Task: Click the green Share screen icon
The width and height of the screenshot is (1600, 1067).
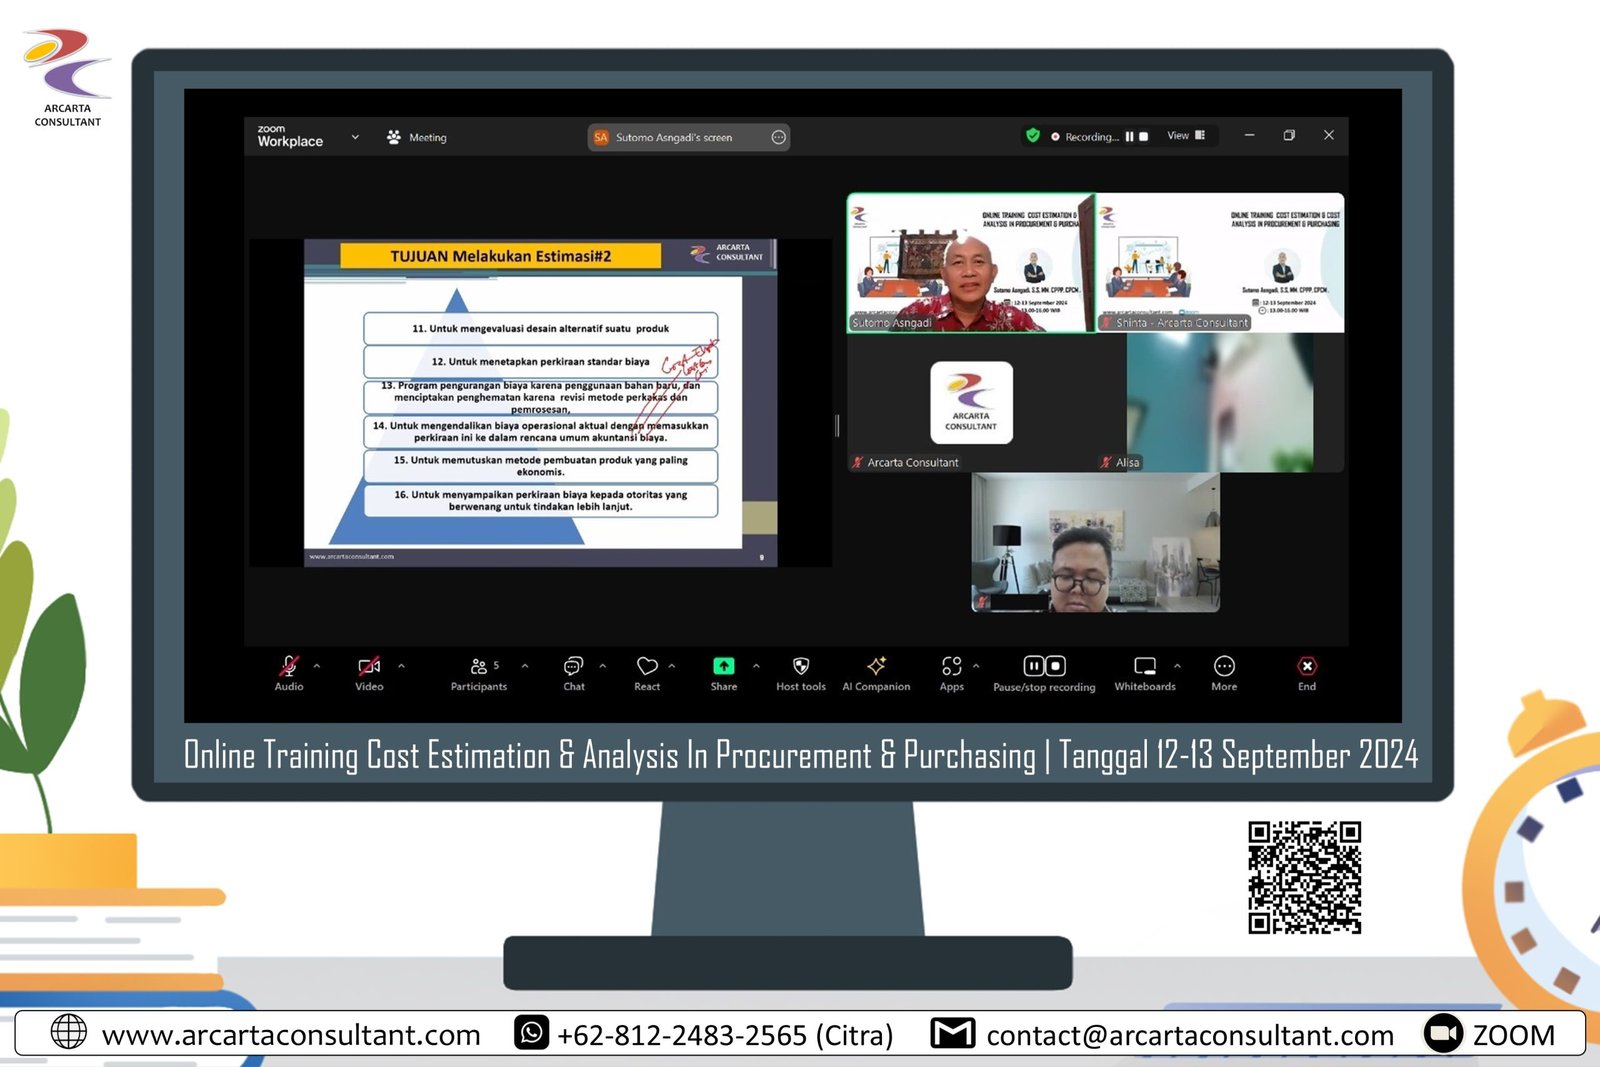Action: pyautogui.click(x=723, y=667)
